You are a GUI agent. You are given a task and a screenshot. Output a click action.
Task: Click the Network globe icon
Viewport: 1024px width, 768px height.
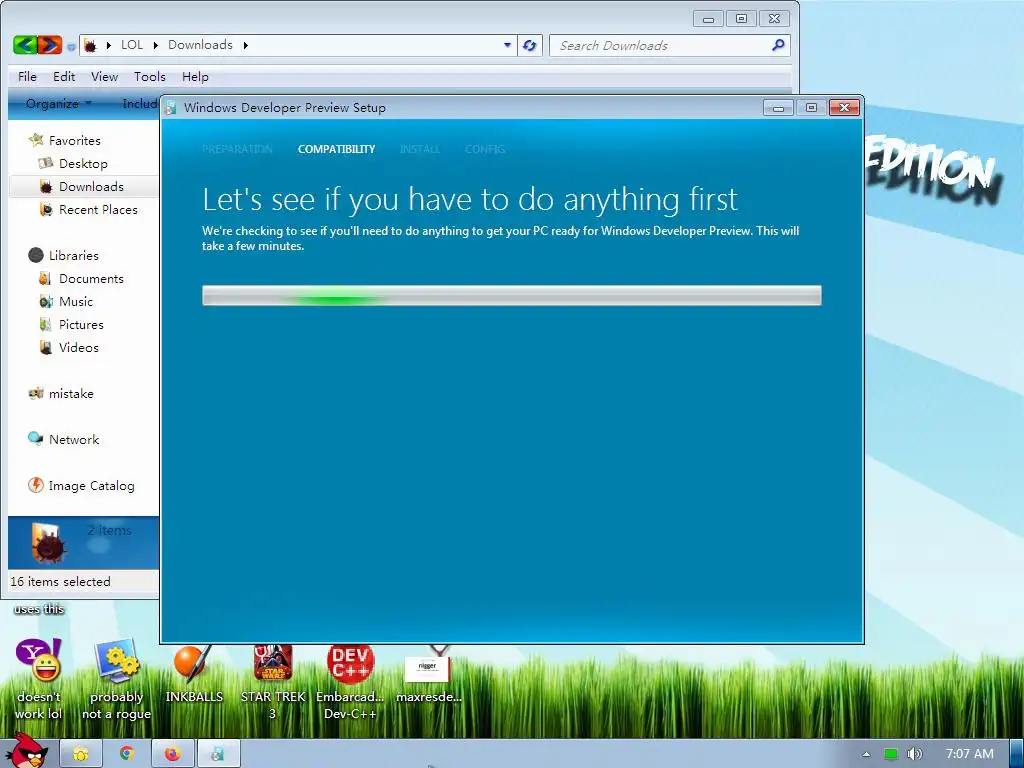[36, 439]
